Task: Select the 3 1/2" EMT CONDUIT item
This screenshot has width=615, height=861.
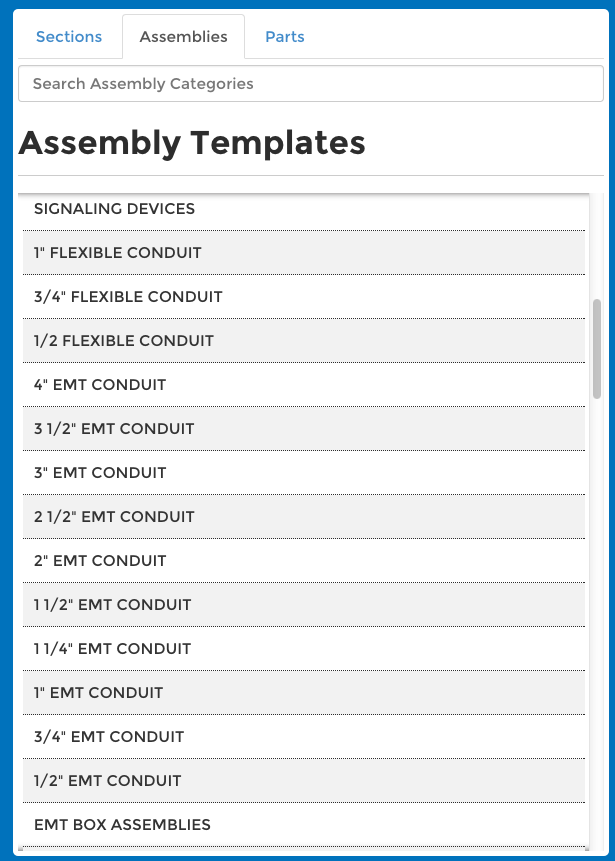Action: click(x=303, y=429)
